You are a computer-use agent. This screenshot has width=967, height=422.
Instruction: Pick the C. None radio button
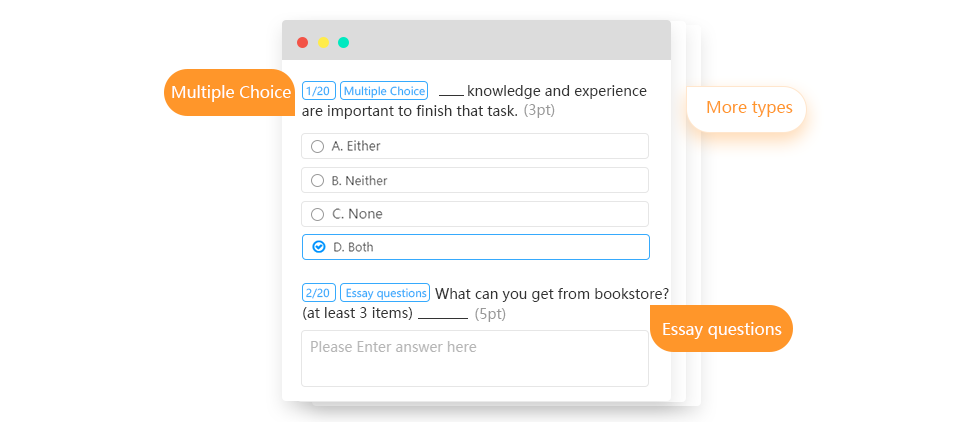tap(317, 214)
